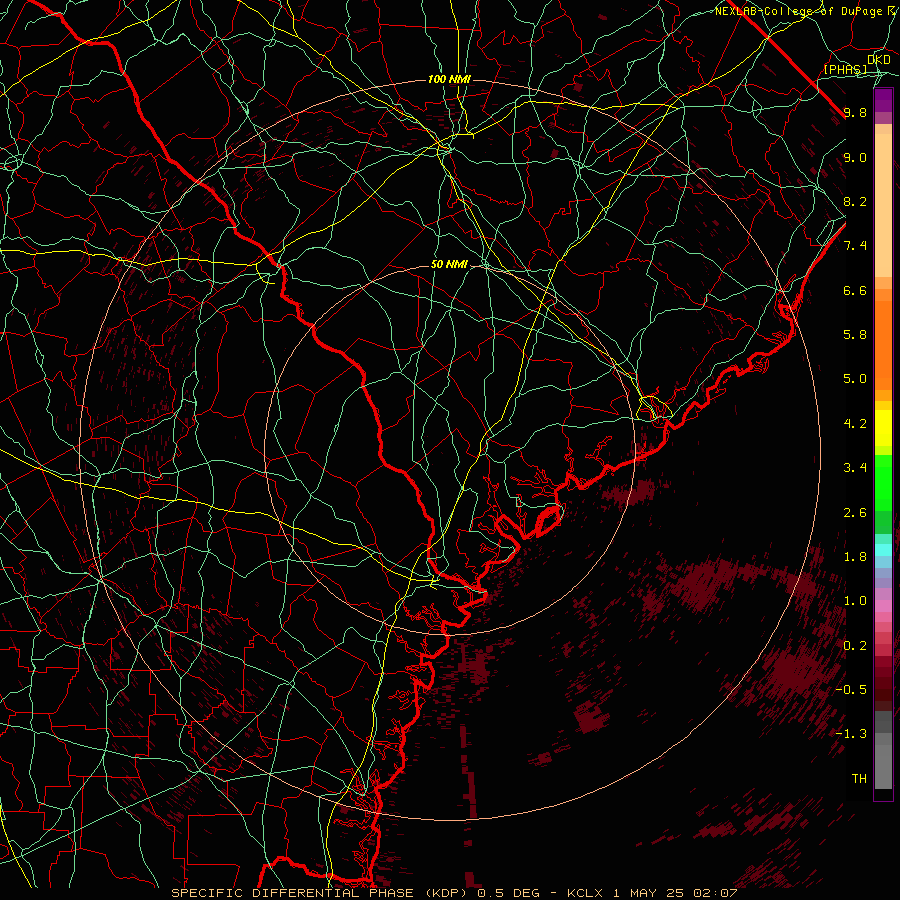The width and height of the screenshot is (900, 900).
Task: Click the 4.2 scale label
Action: point(855,424)
